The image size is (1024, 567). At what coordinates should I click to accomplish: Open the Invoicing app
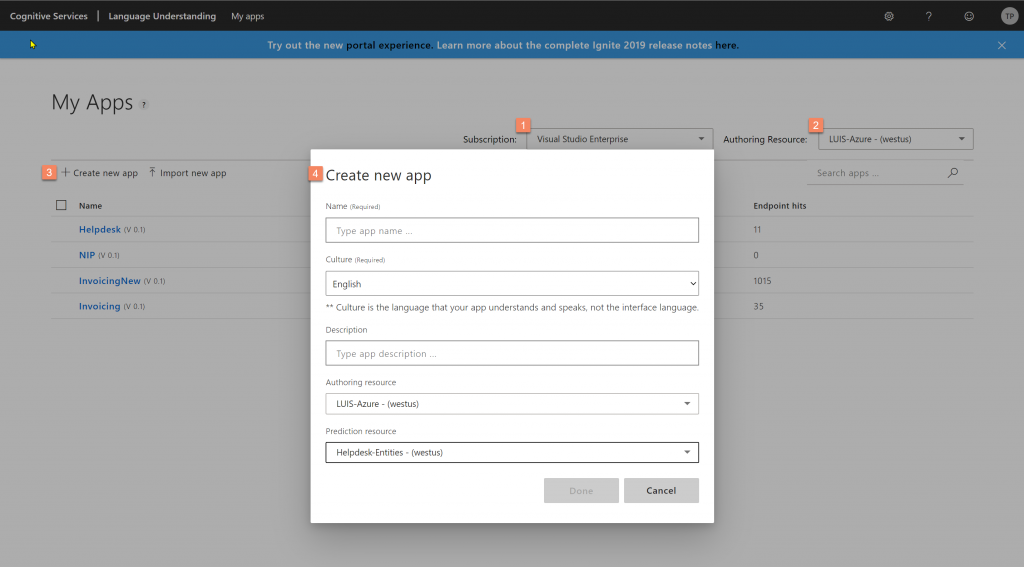click(x=99, y=306)
